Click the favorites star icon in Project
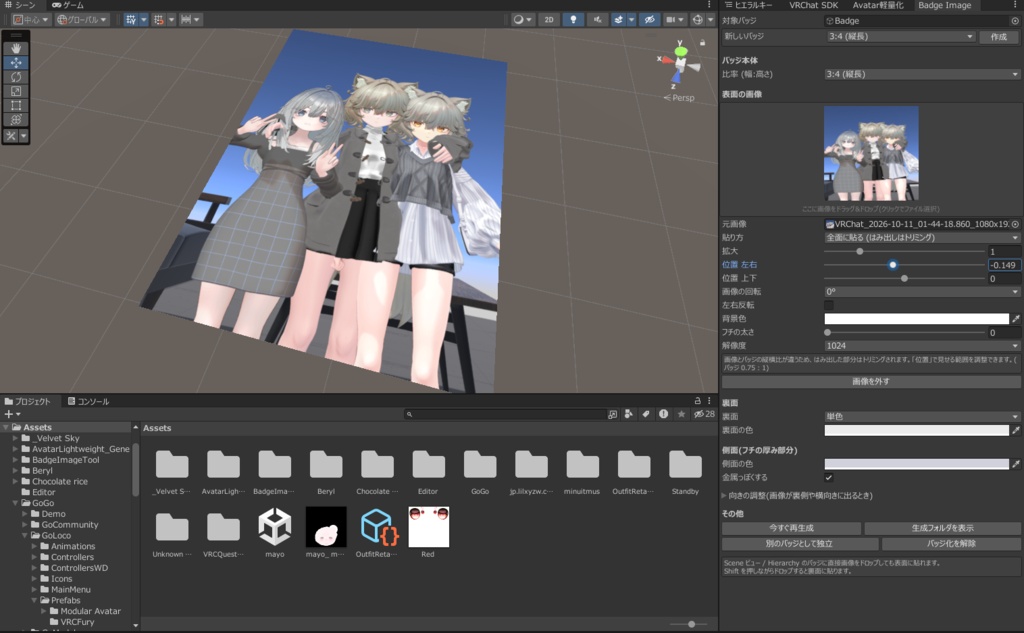1024x633 pixels. coord(681,414)
